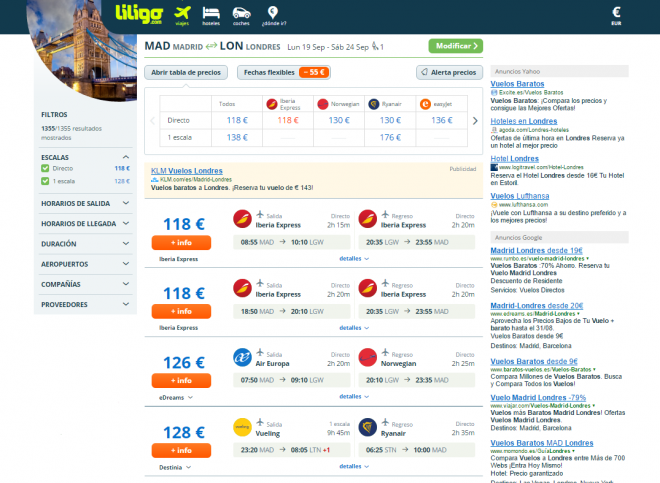Open the Vuelos Baratos MAD Londres link
Image resolution: width=660 pixels, height=483 pixels.
[x=542, y=443]
